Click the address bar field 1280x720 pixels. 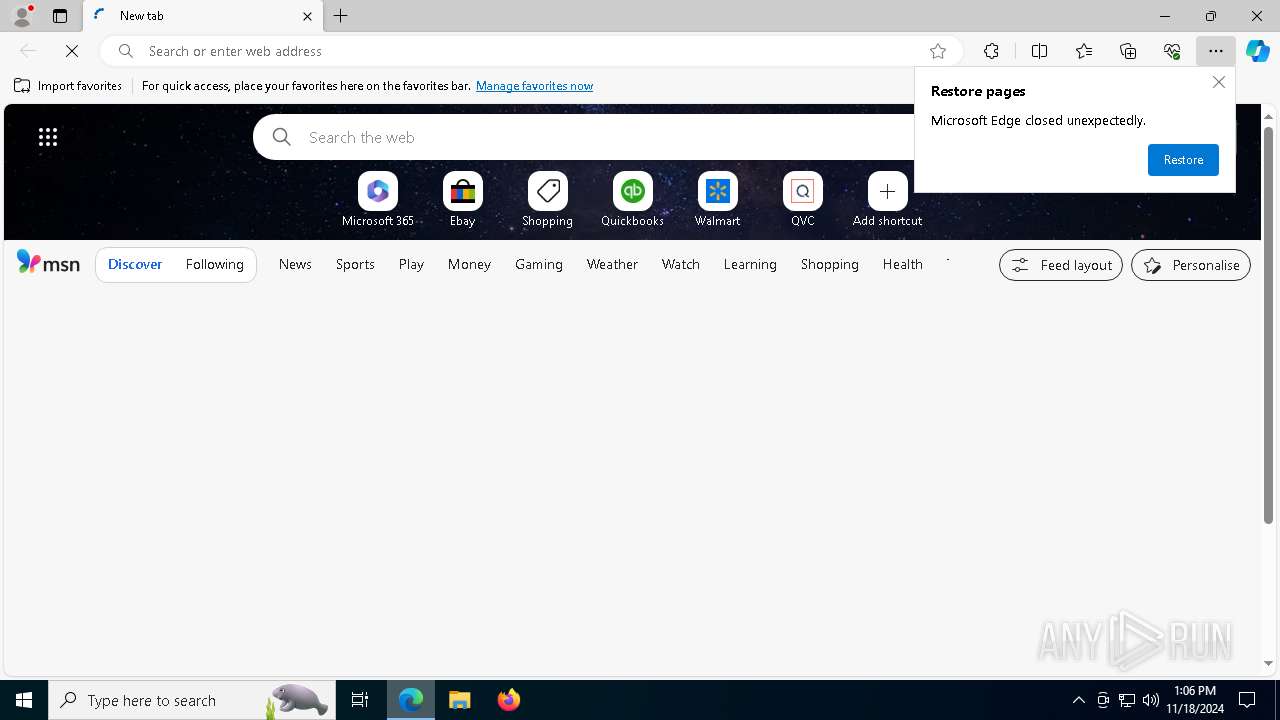(x=530, y=51)
